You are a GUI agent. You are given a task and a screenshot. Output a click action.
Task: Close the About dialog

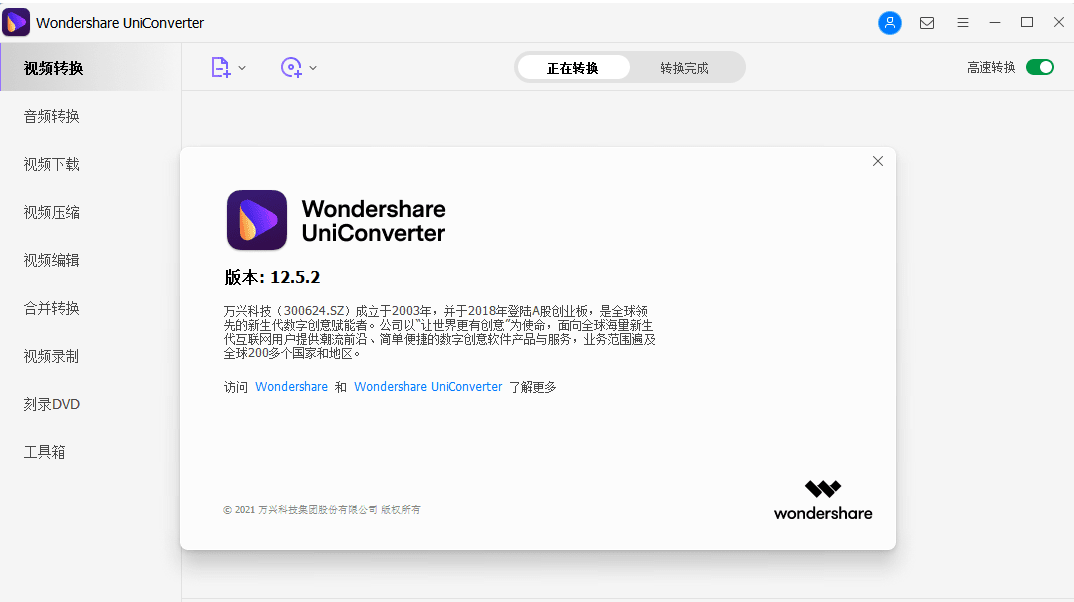pos(877,161)
